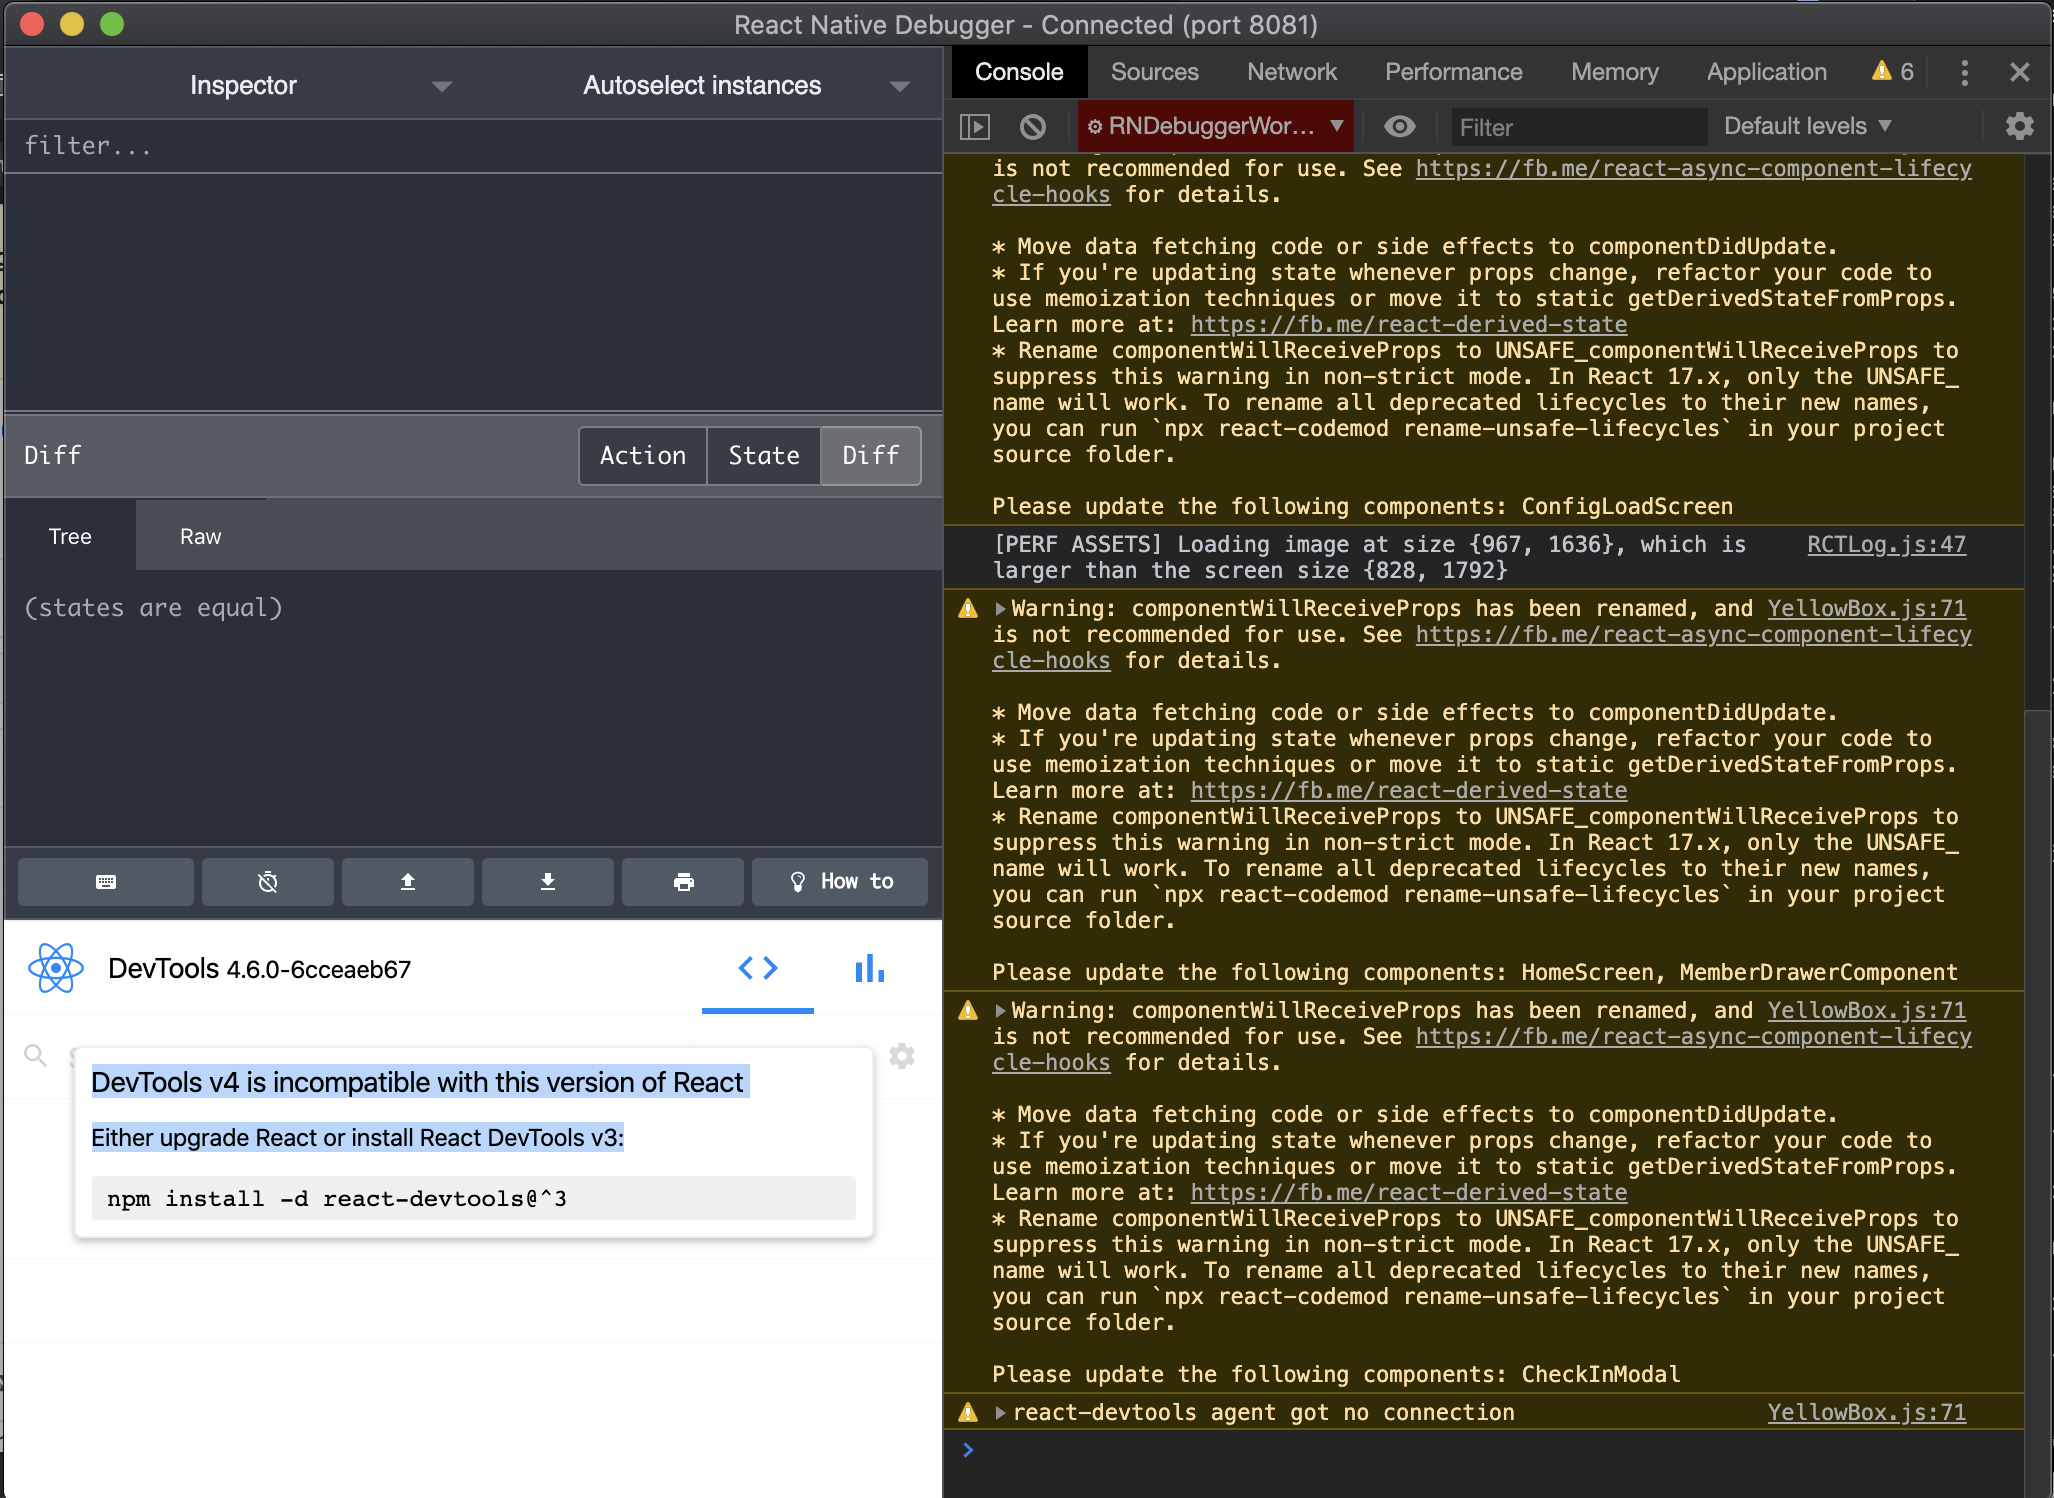This screenshot has height=1498, width=2054.
Task: Open the Memory tab
Action: [x=1614, y=72]
